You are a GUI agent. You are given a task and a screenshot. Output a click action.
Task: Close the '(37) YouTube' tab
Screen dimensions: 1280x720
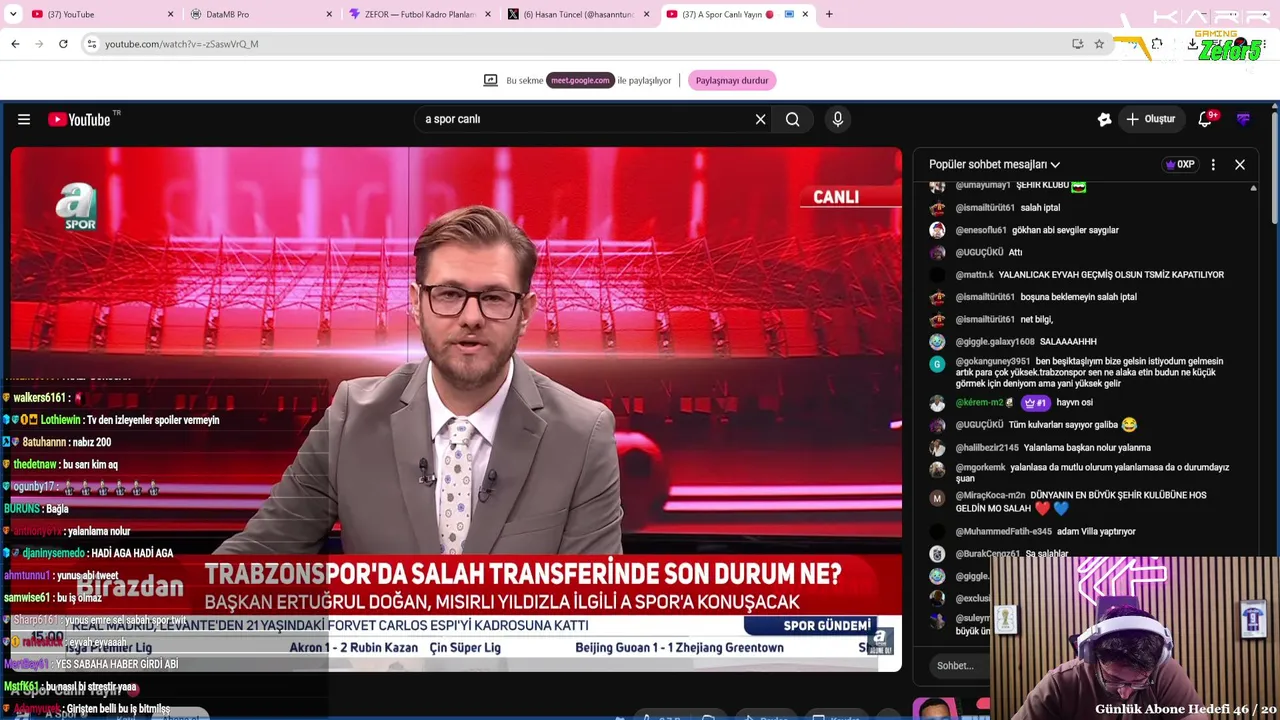tap(170, 14)
